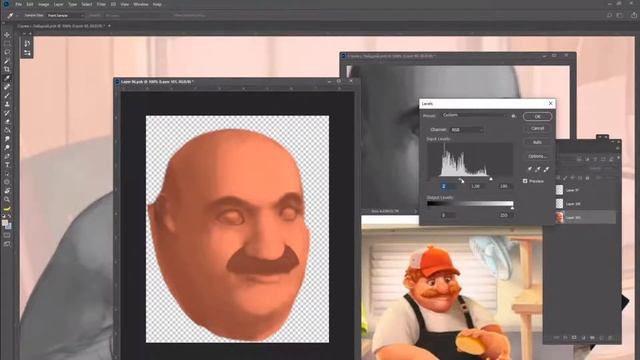Toggle the Preview checkbox in Levels
The image size is (640, 360).
coord(525,181)
